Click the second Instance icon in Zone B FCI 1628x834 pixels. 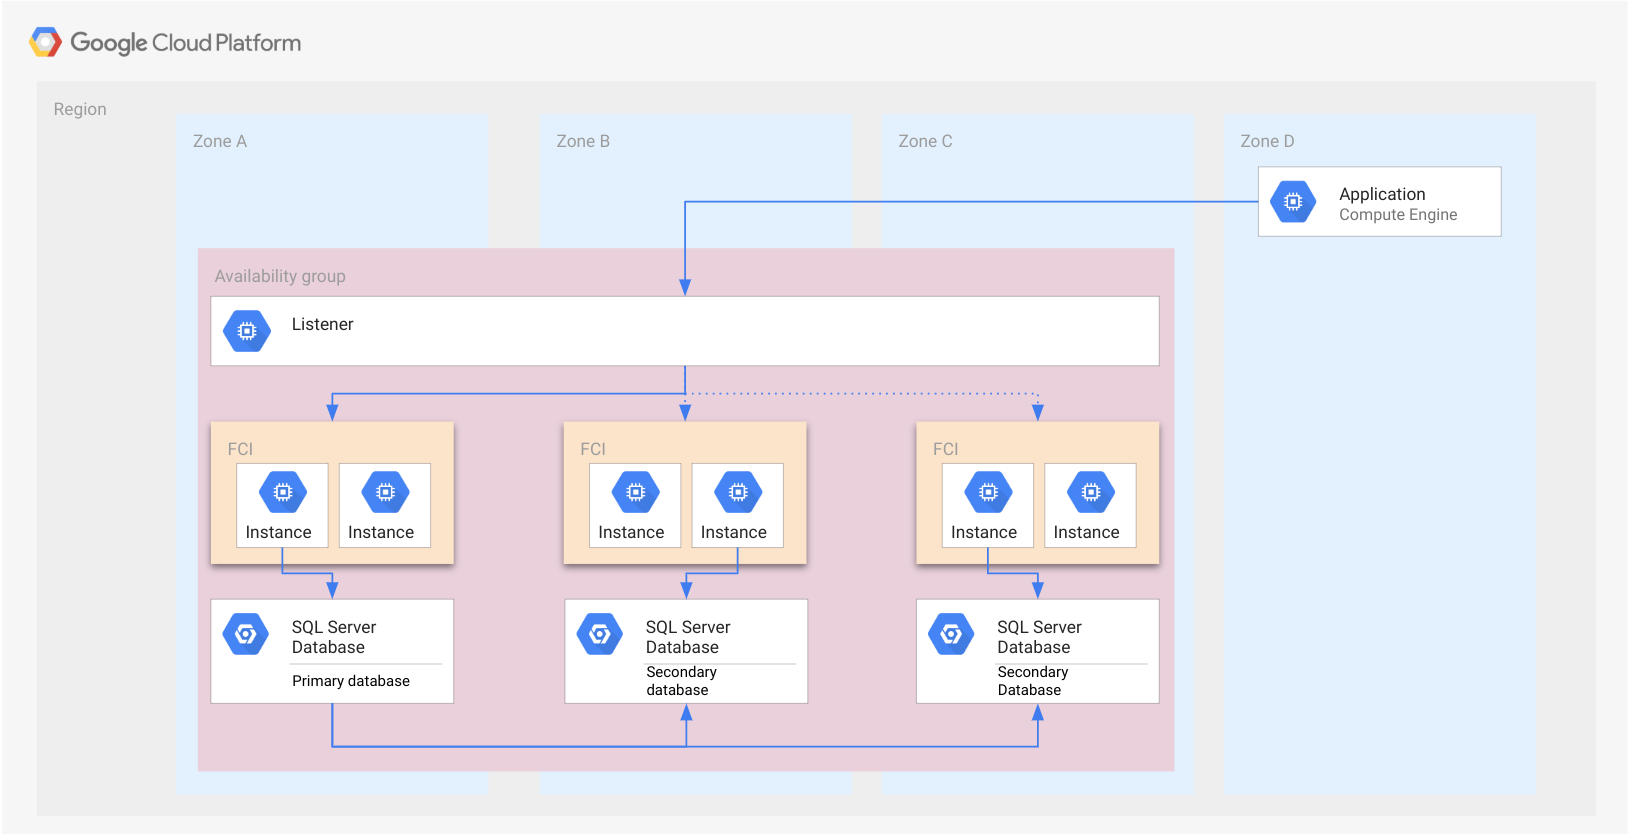(x=738, y=492)
